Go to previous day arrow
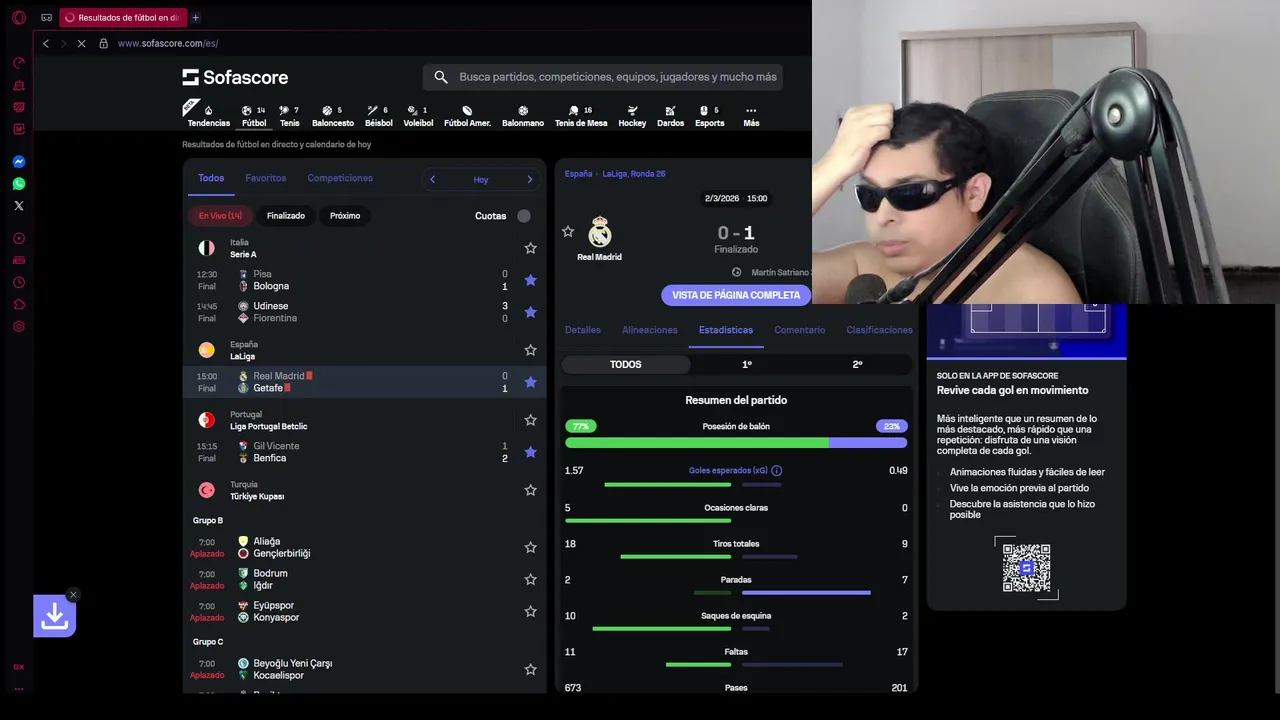Screen dimensions: 1280x720 point(432,179)
